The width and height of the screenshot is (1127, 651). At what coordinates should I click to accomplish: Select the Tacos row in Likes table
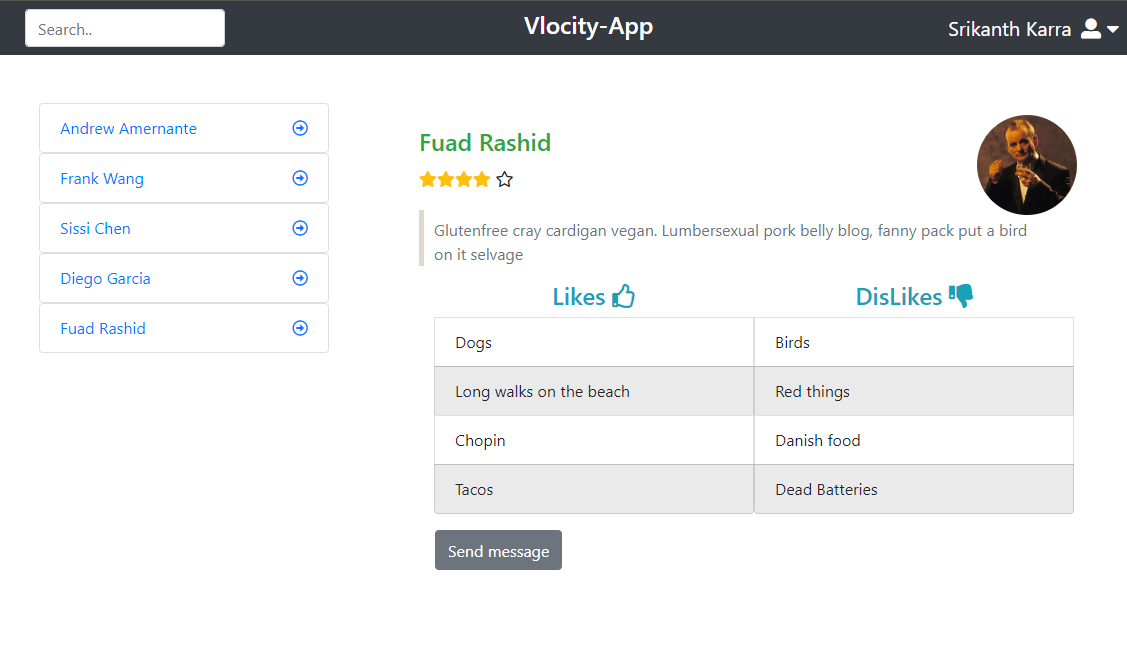594,489
